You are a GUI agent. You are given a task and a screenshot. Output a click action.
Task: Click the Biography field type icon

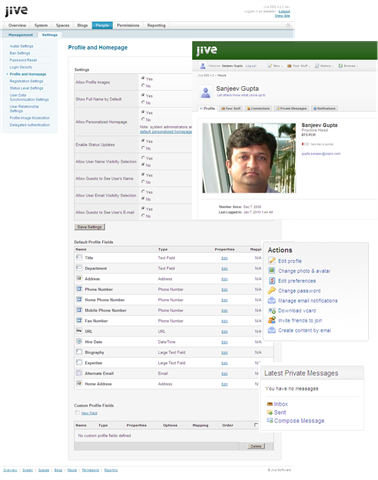79,352
